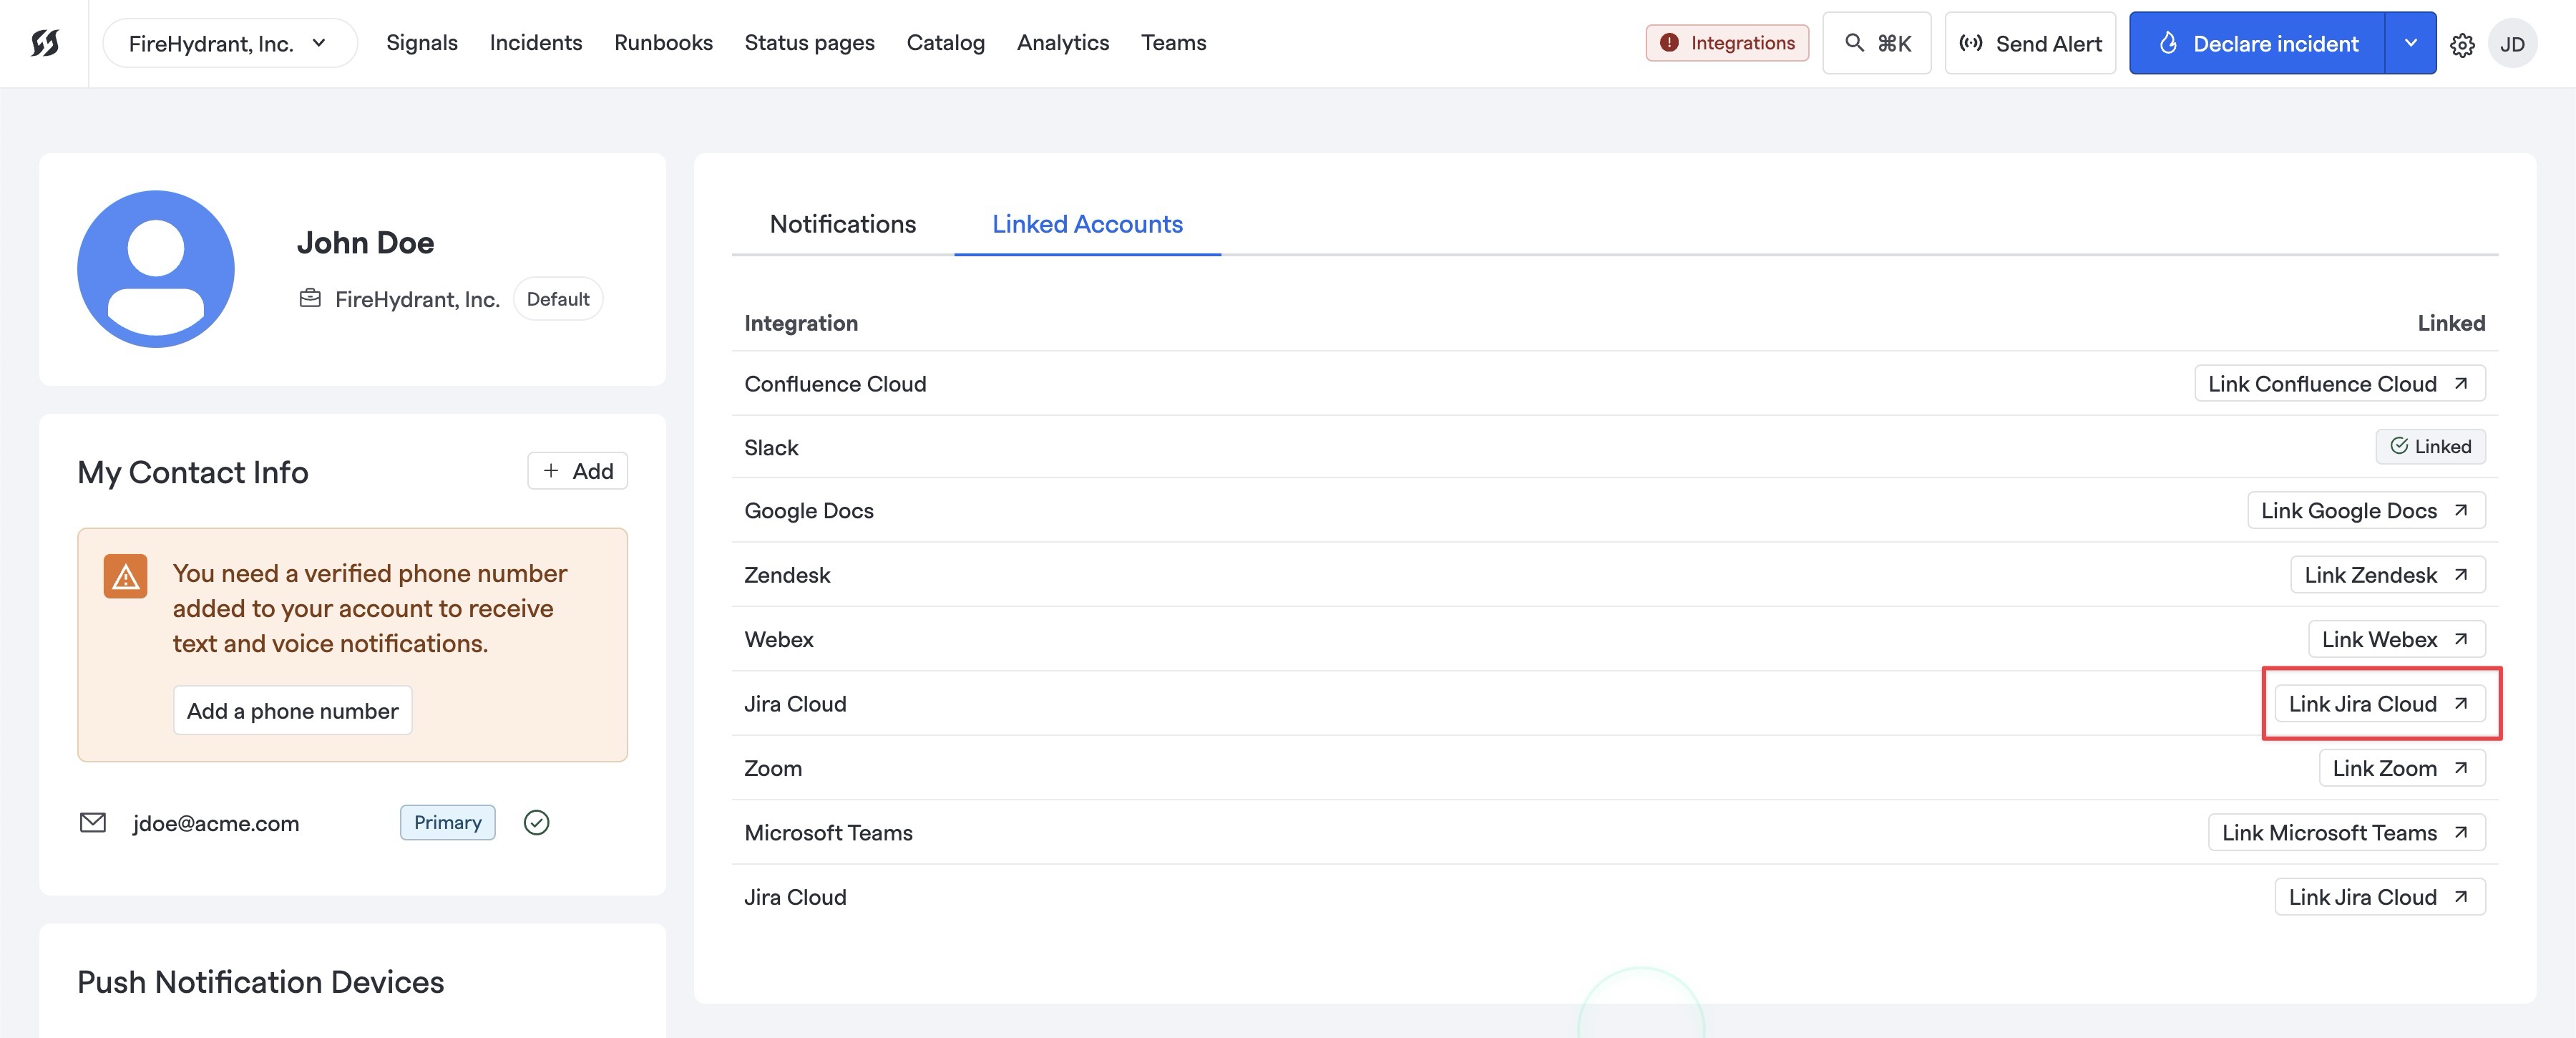The width and height of the screenshot is (2576, 1038).
Task: Click the Integration column header
Action: [801, 323]
